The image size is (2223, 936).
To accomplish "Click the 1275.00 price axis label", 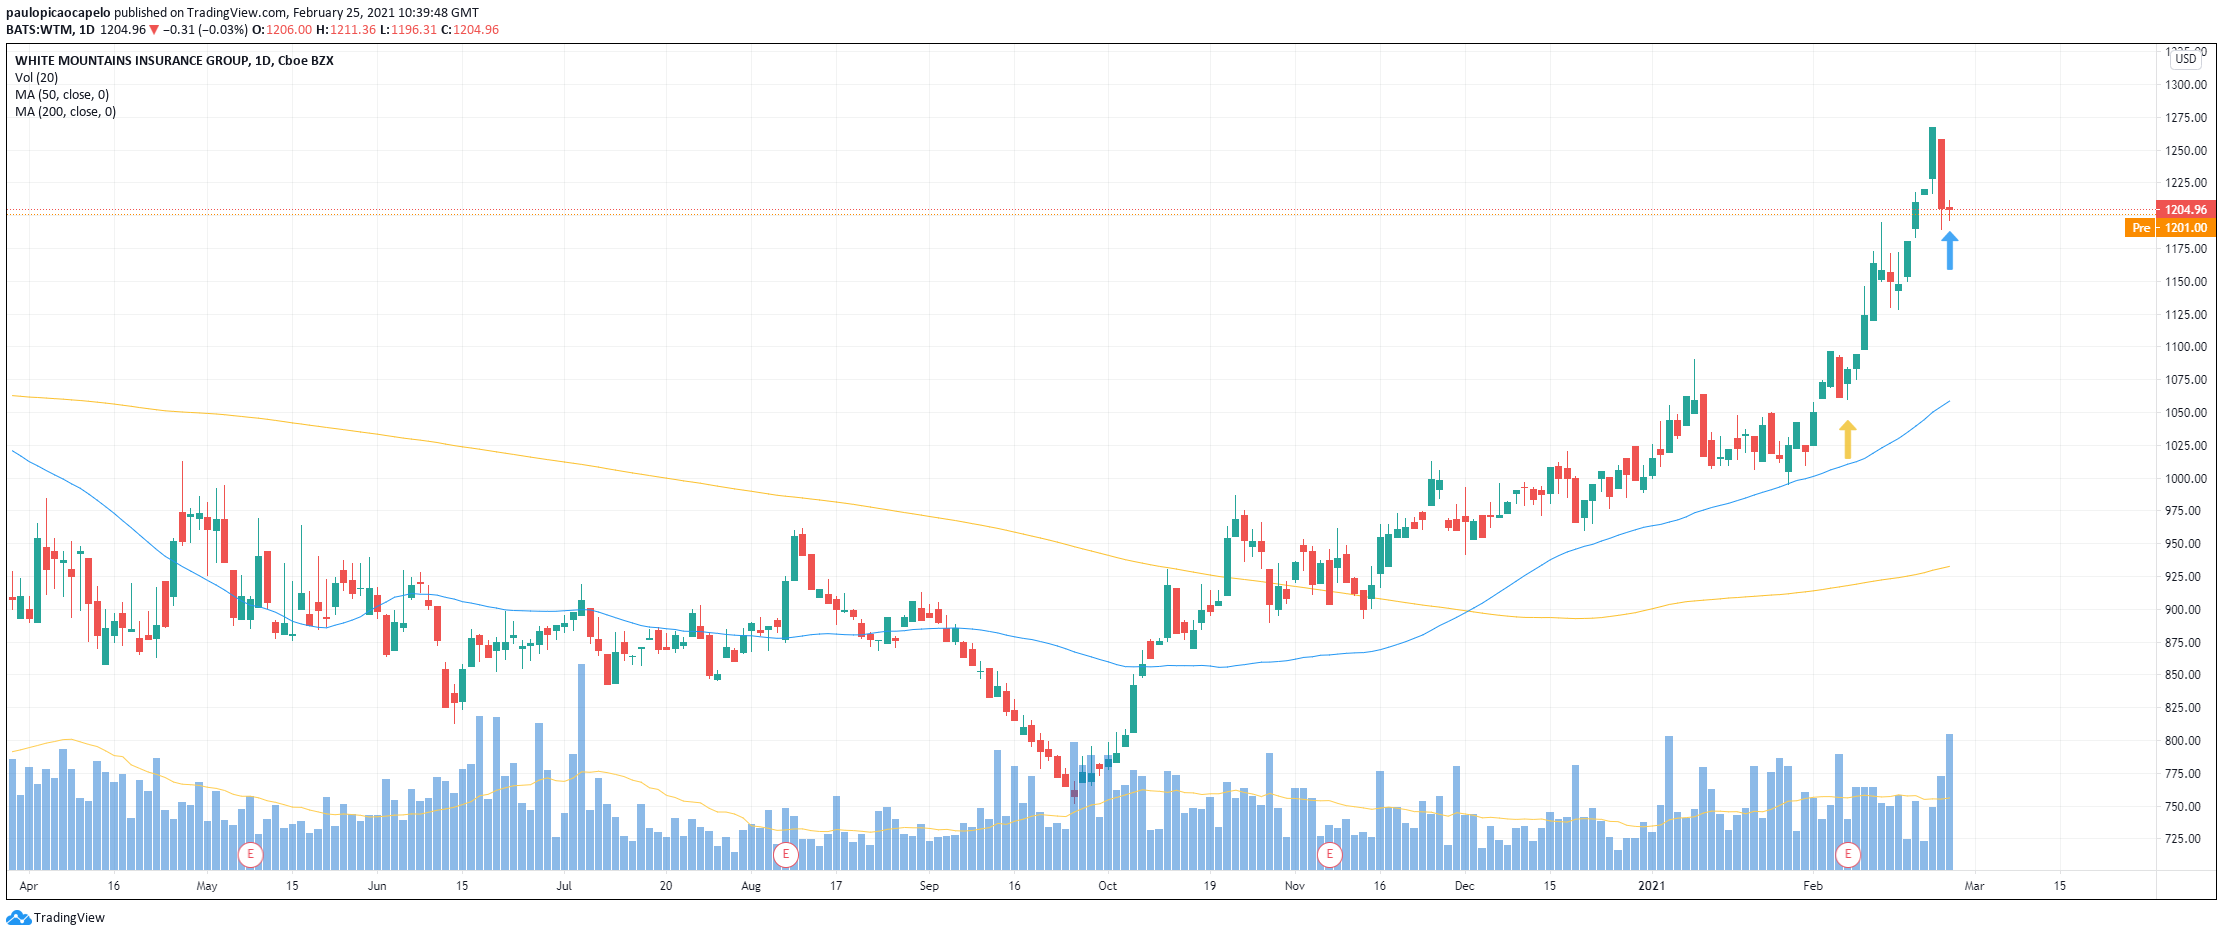I will [x=2186, y=118].
